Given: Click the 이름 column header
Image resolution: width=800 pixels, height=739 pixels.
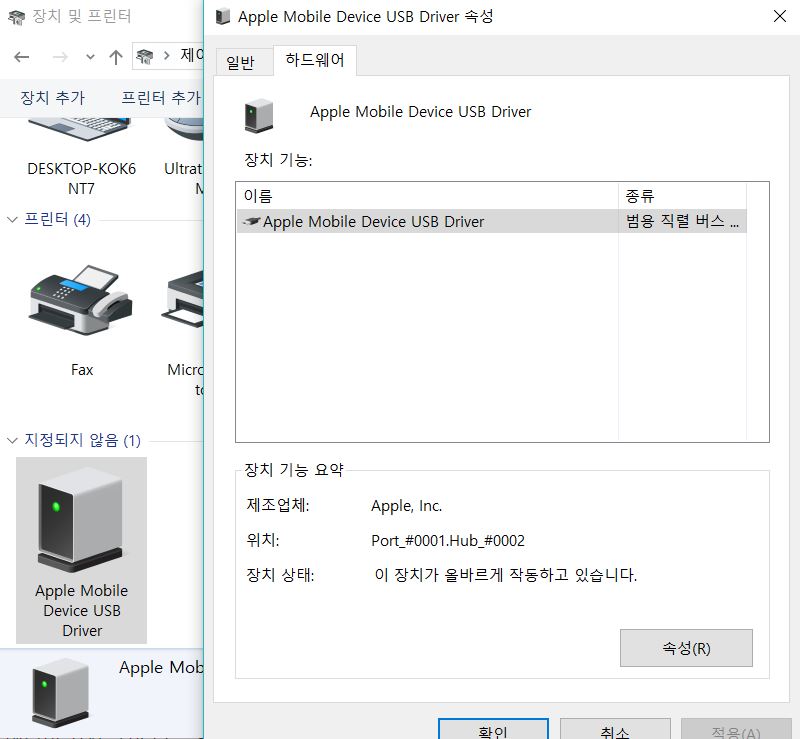Looking at the screenshot, I should 428,195.
